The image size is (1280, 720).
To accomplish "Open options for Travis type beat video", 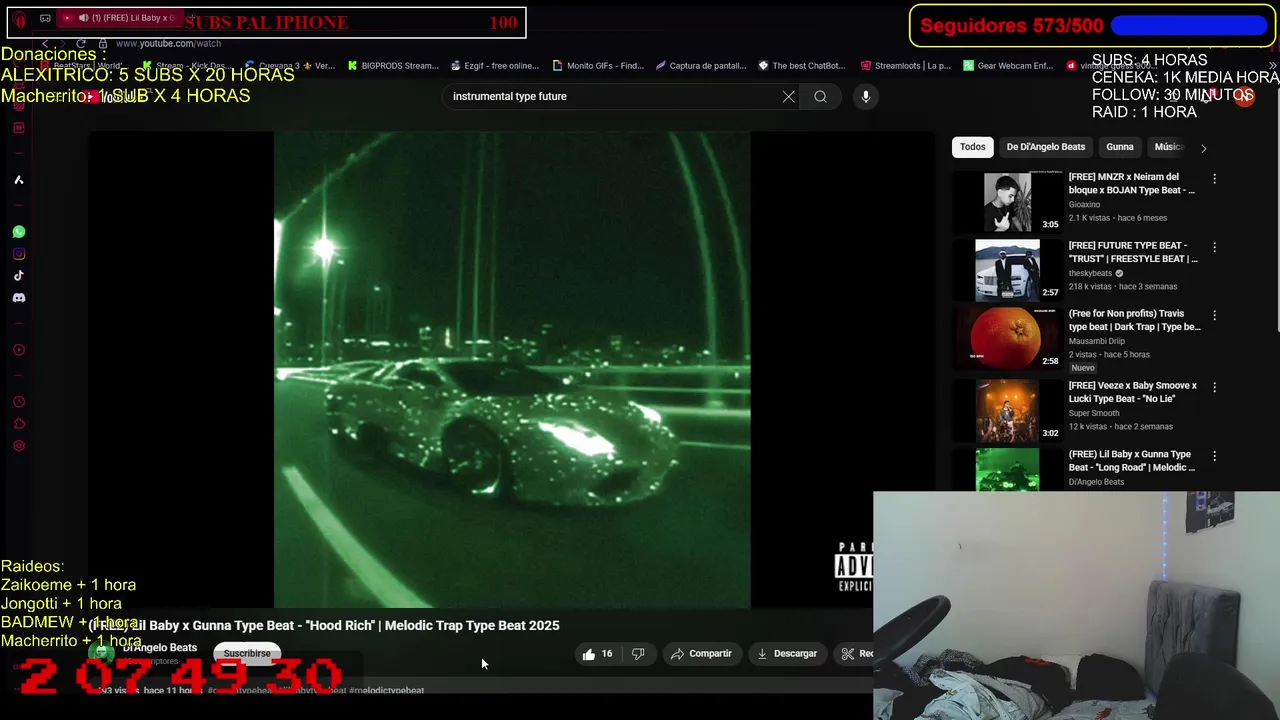I will 1214,315.
